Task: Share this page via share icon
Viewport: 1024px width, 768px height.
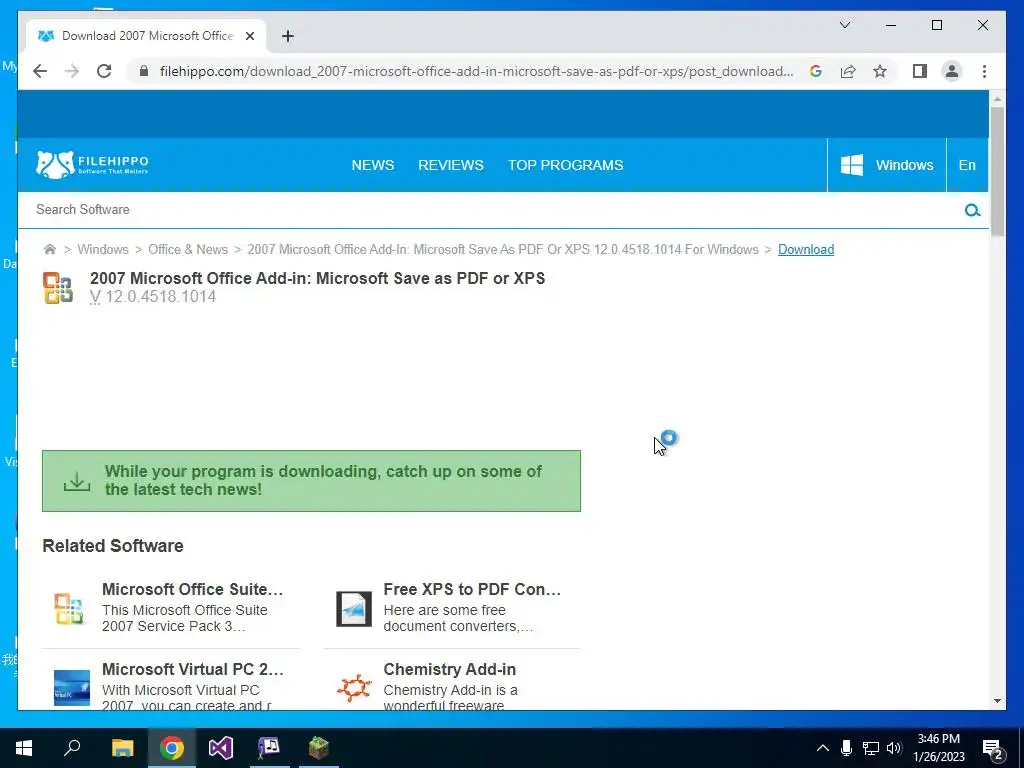Action: point(848,71)
